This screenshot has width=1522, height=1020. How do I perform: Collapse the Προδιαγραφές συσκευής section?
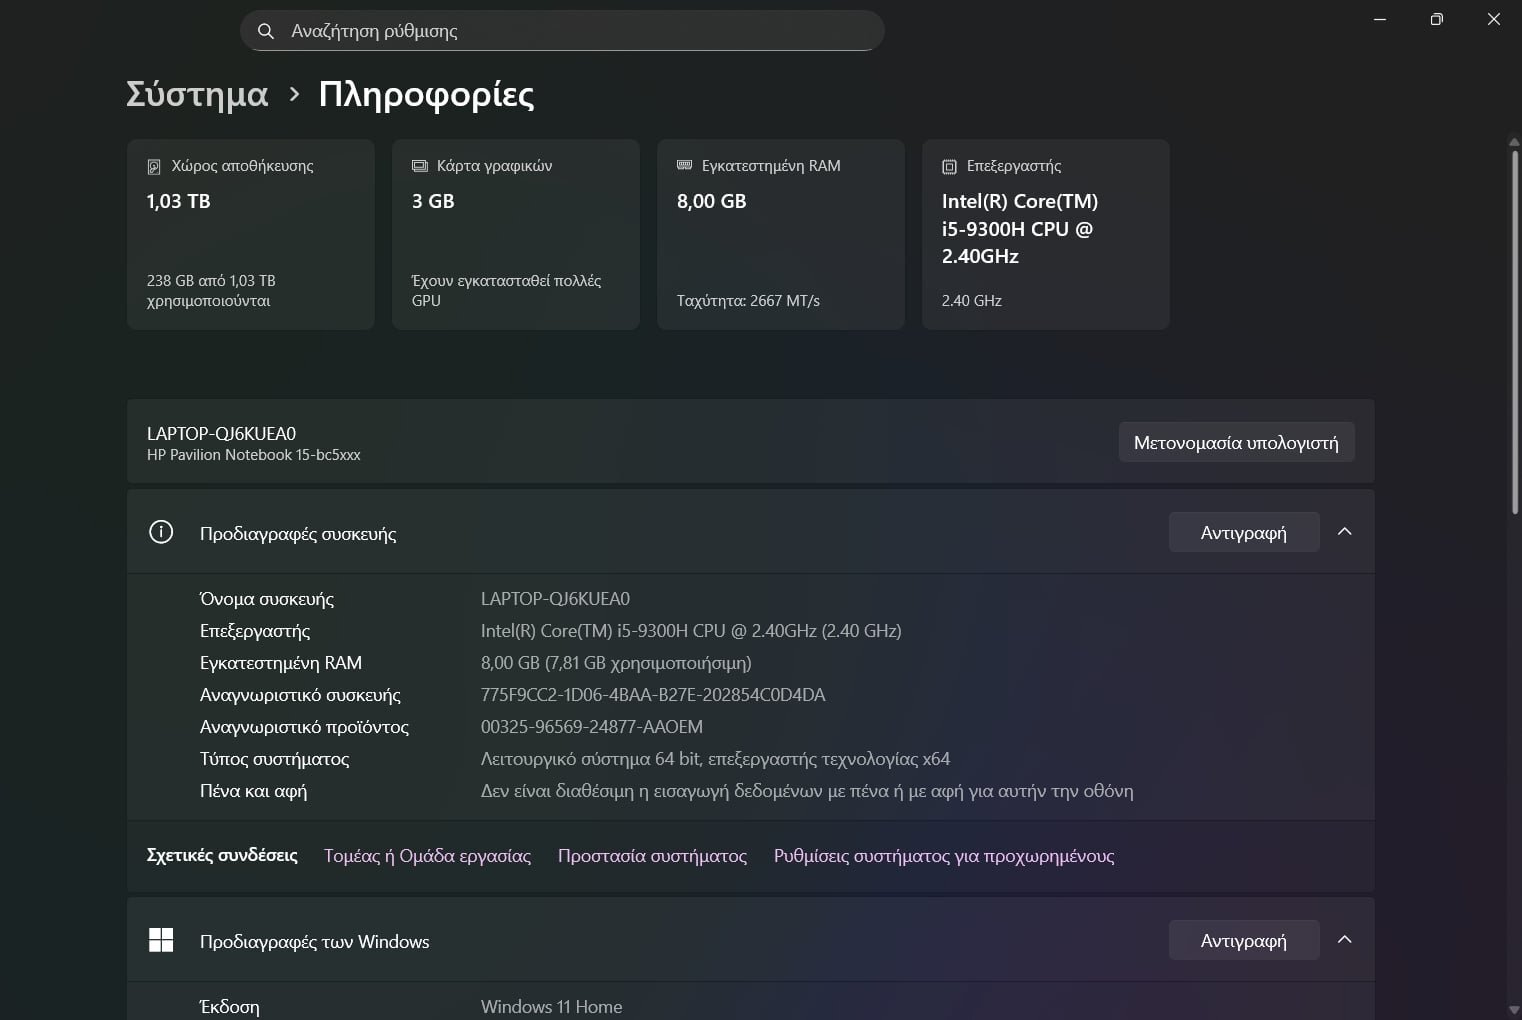[1345, 532]
